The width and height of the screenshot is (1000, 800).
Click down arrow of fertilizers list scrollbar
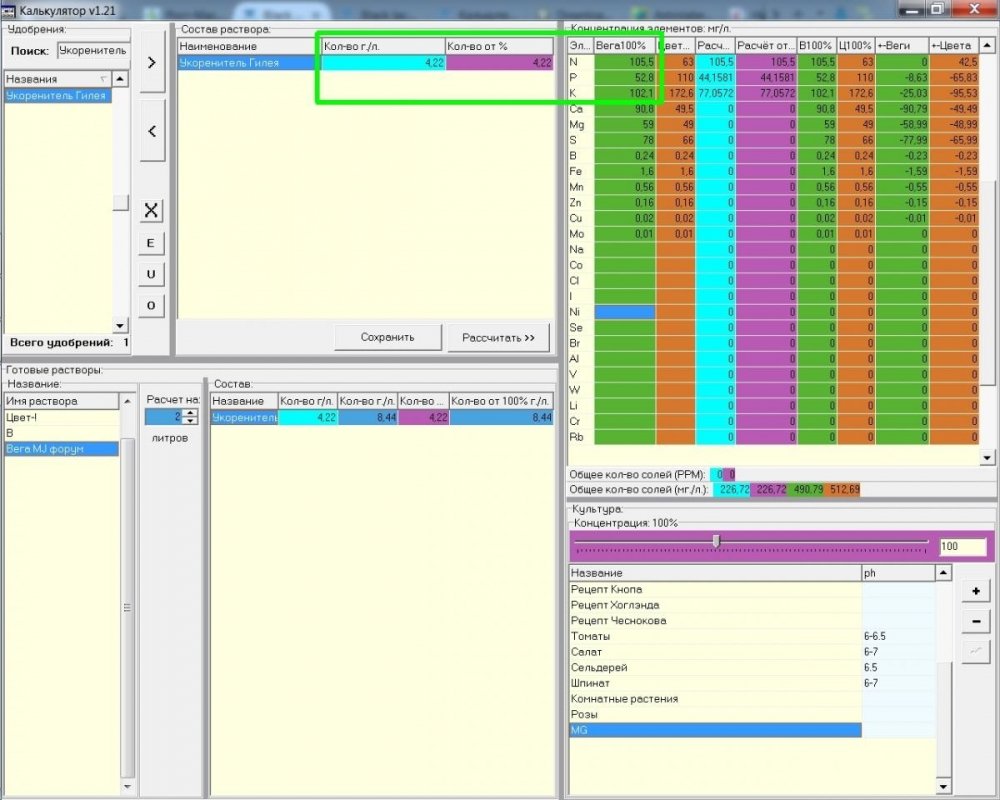(x=120, y=325)
